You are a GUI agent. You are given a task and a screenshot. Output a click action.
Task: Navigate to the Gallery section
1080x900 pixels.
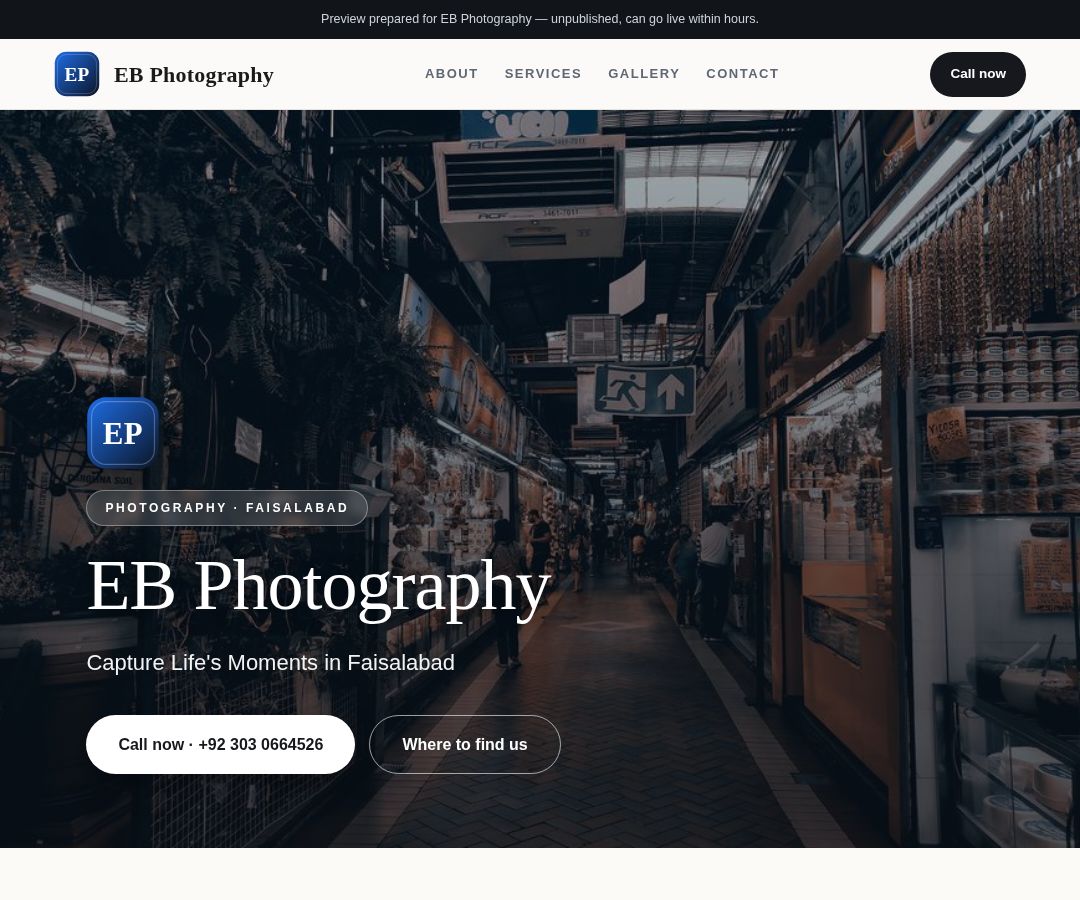click(x=643, y=74)
